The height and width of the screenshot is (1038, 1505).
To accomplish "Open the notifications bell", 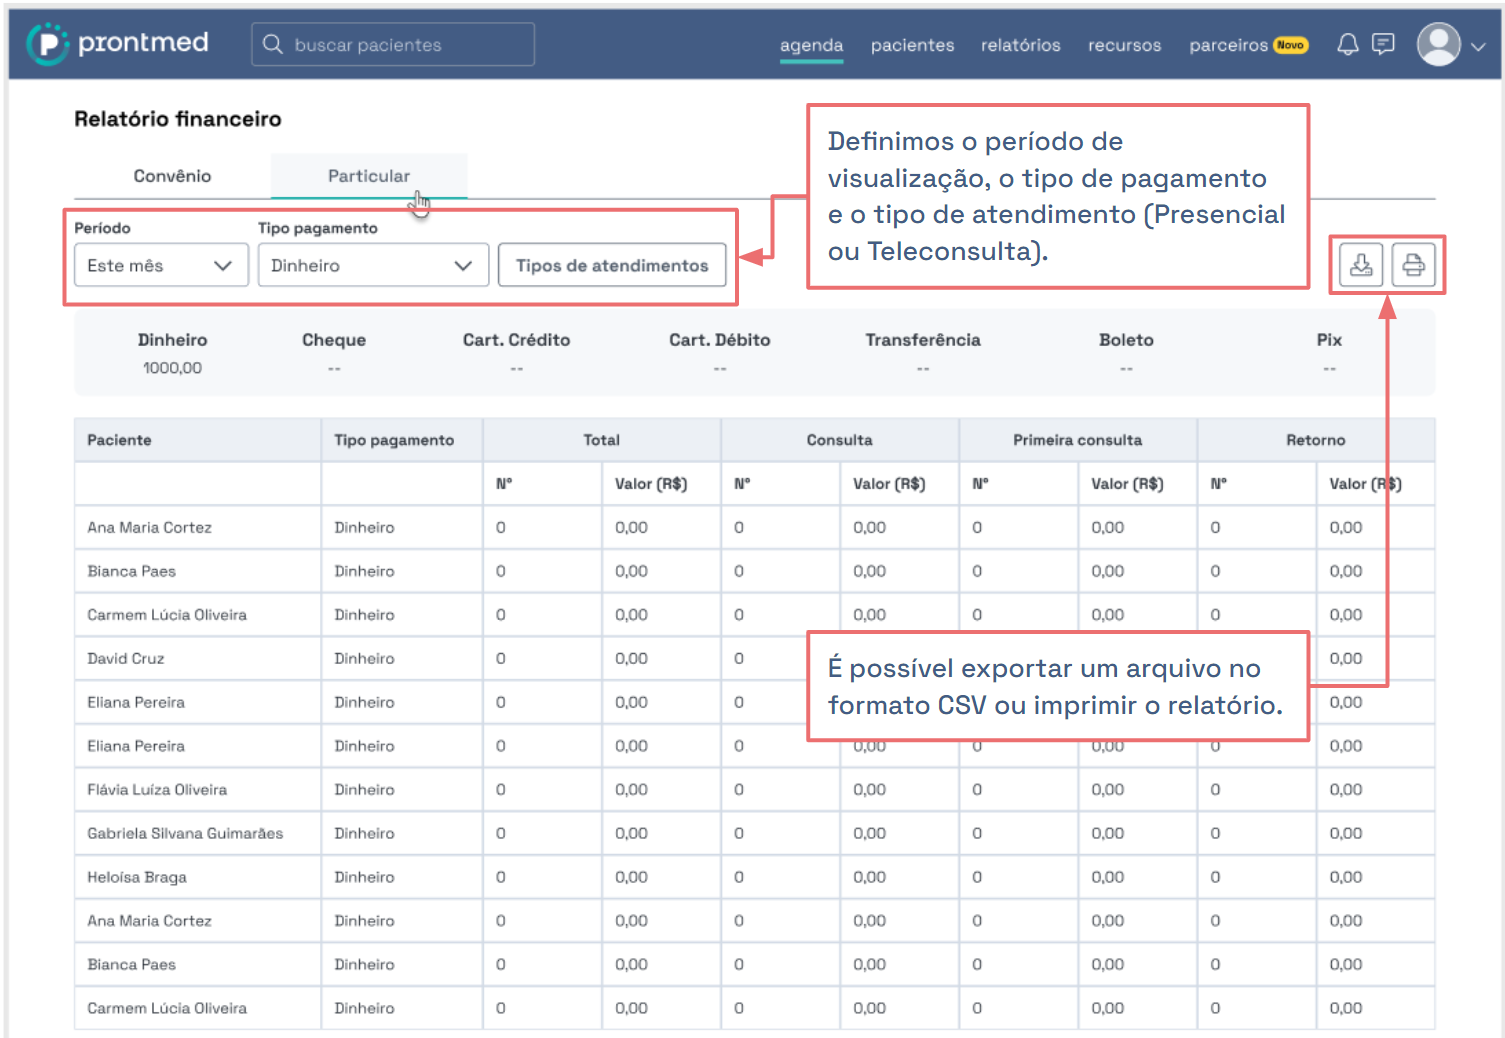I will [1347, 44].
